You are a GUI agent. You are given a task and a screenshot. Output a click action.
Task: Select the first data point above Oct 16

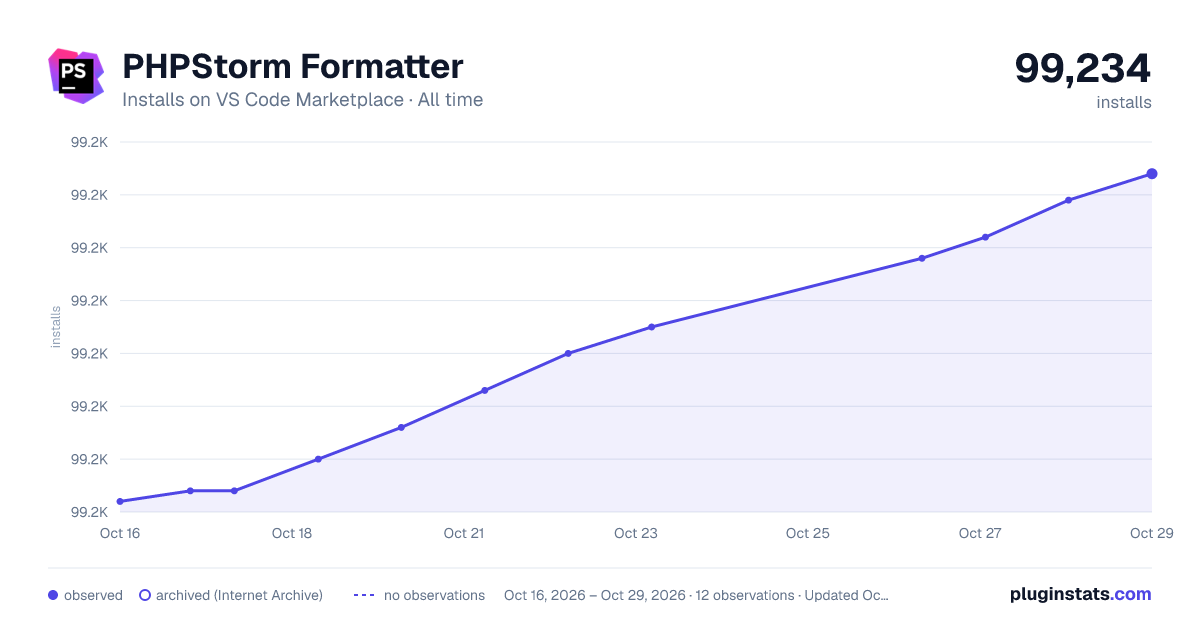(x=120, y=501)
